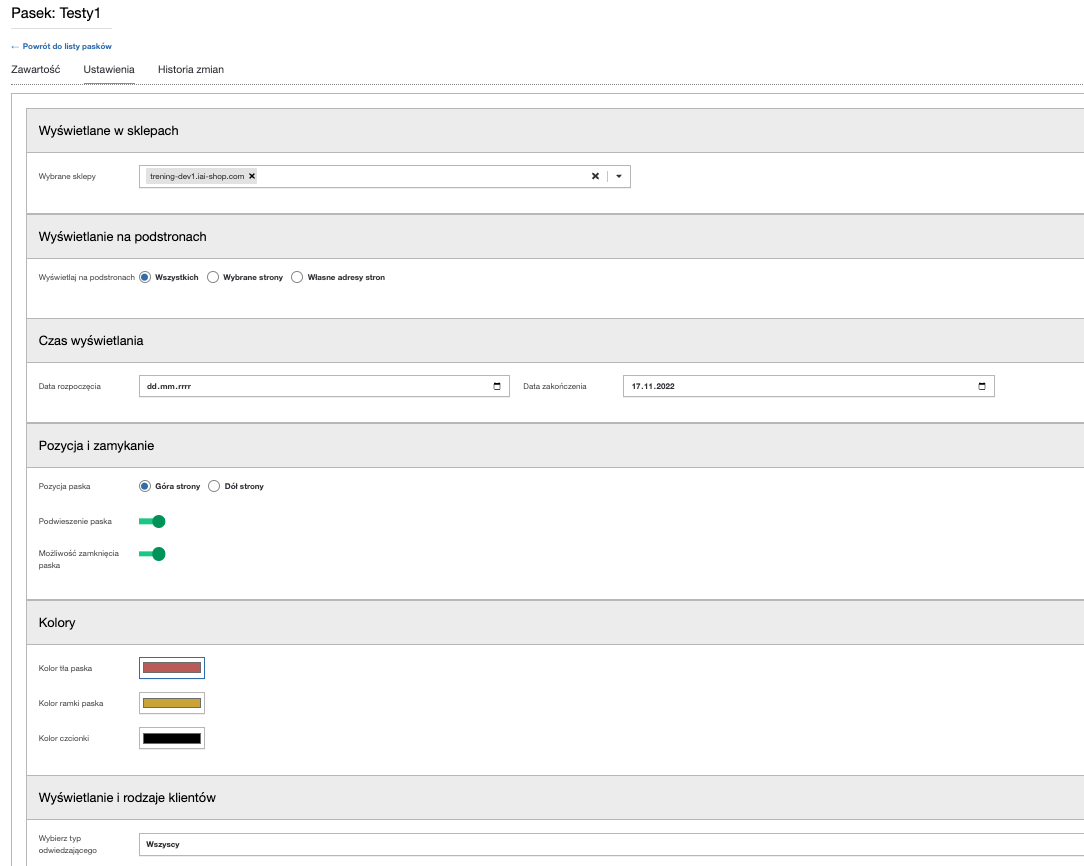The image size is (1084, 866).
Task: Open the Wybrane sklepy dropdown arrow
Action: [x=619, y=176]
